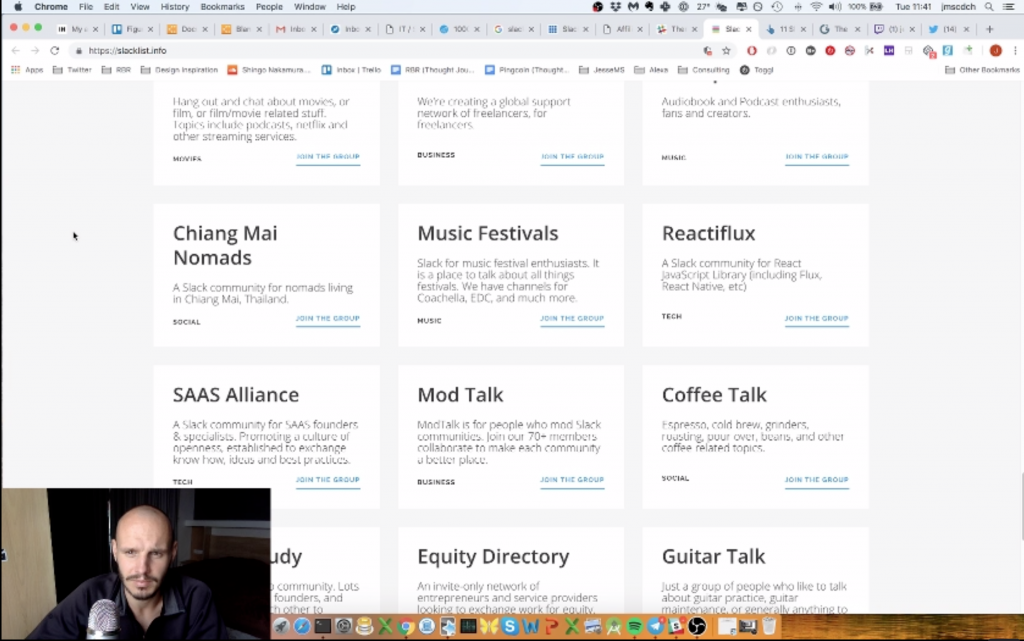Reload the slacklist.info page
The height and width of the screenshot is (641, 1024).
tap(54, 50)
